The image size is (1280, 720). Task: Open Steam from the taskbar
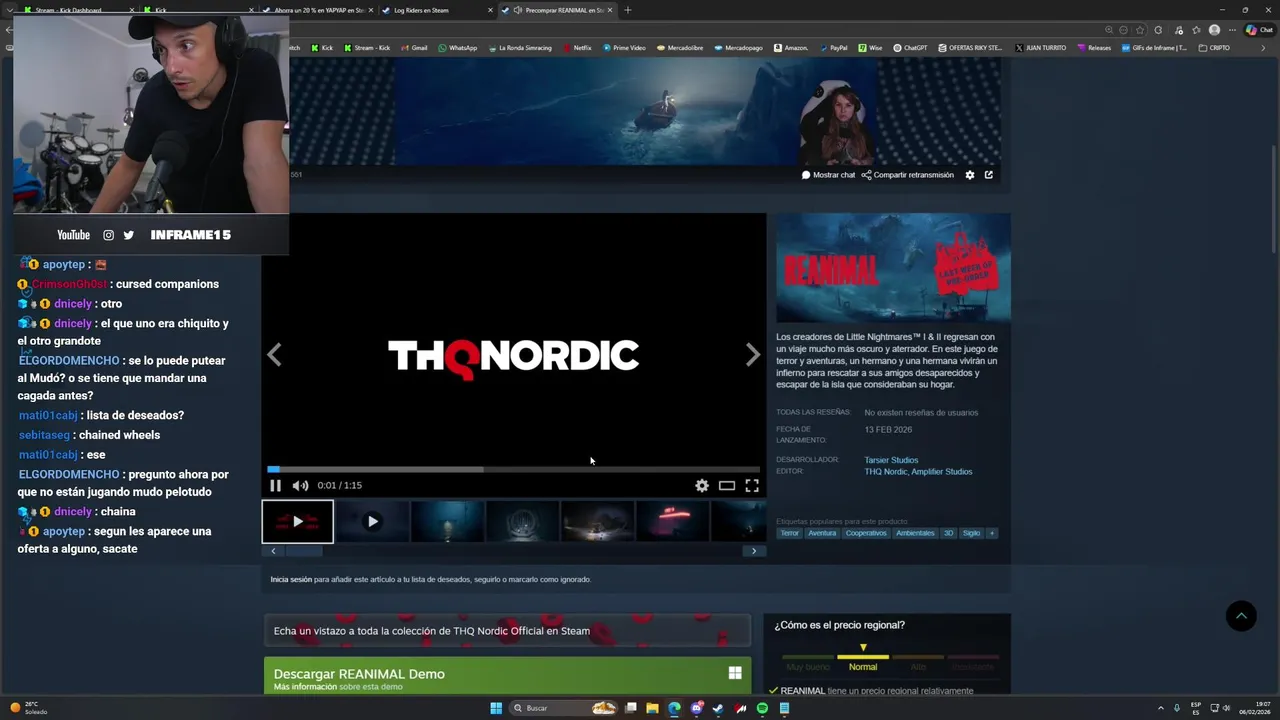(x=718, y=708)
